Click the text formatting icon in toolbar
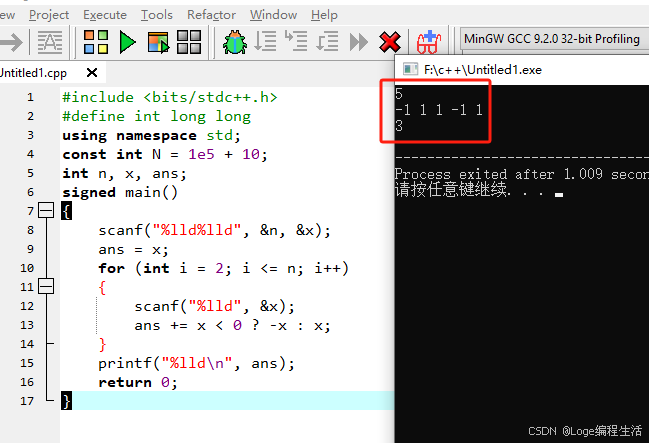The image size is (649, 443). coord(50,42)
